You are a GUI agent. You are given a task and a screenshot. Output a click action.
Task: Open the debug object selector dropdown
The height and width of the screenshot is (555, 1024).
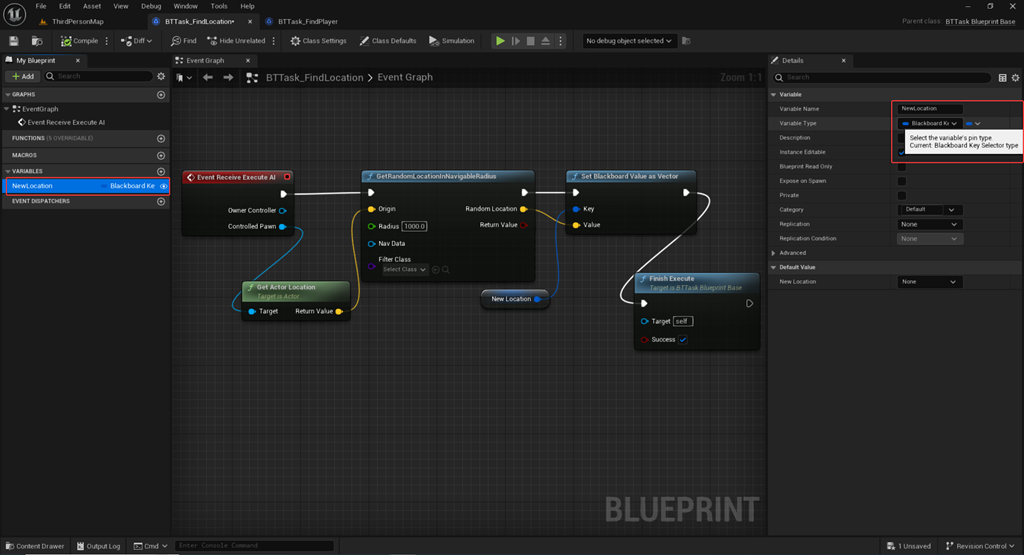point(629,41)
